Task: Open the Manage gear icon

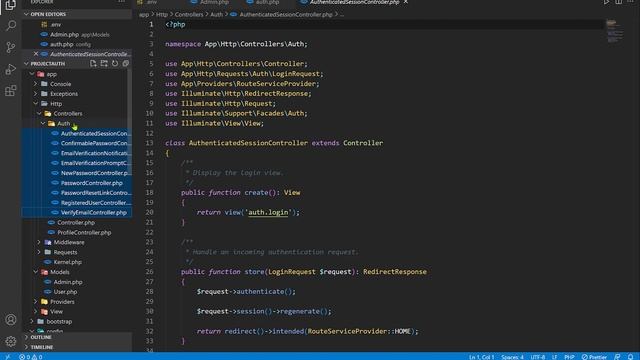Action: (x=11, y=341)
